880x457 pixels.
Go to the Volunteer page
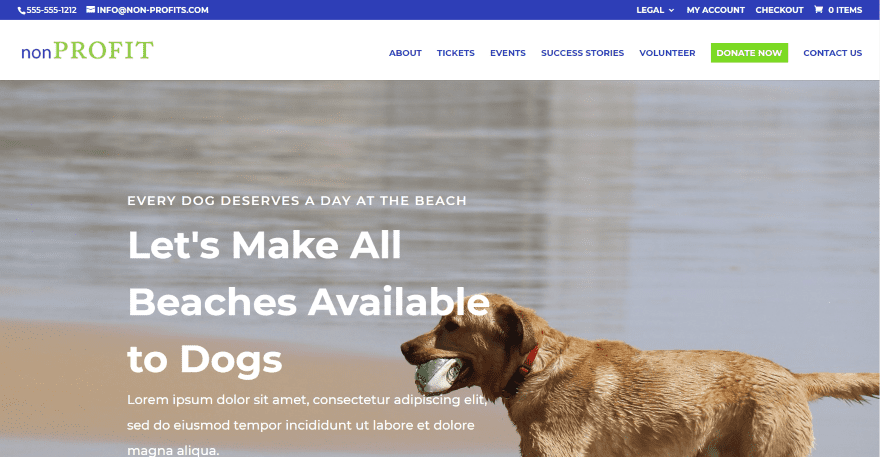click(x=667, y=53)
